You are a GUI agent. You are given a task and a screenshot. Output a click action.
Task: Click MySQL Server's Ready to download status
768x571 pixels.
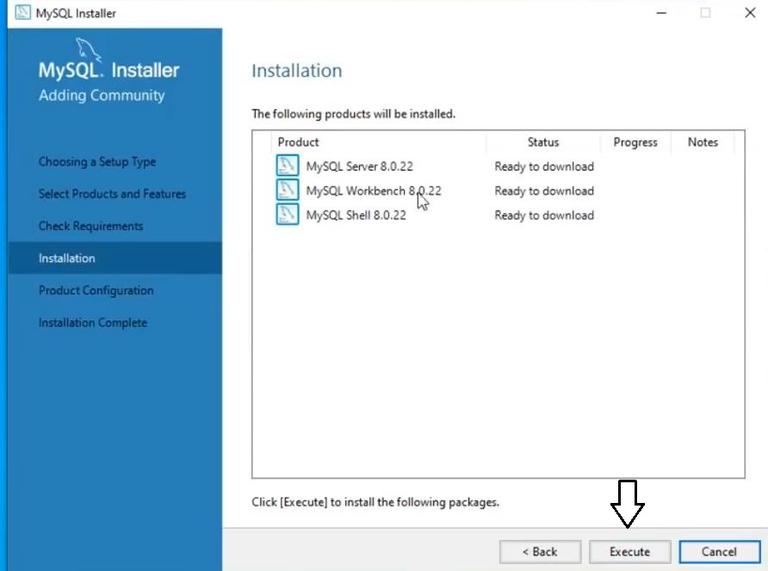pos(544,167)
